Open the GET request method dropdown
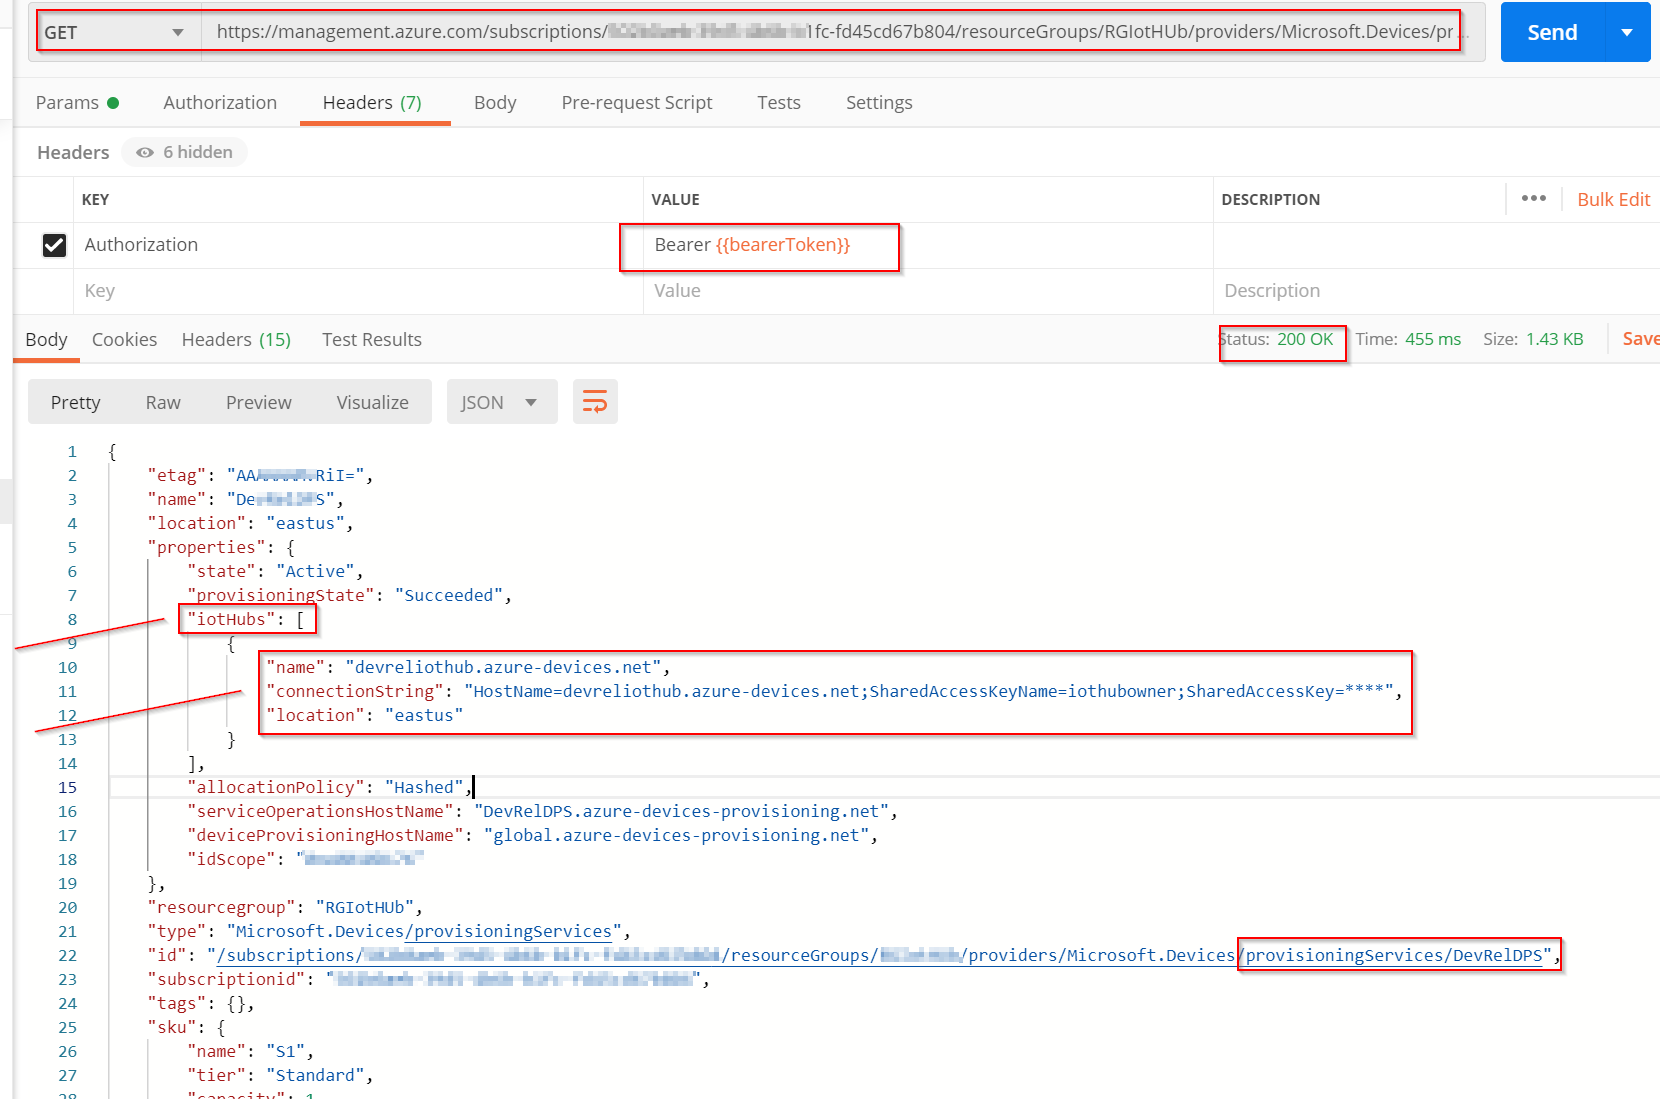This screenshot has height=1099, width=1660. (x=115, y=31)
